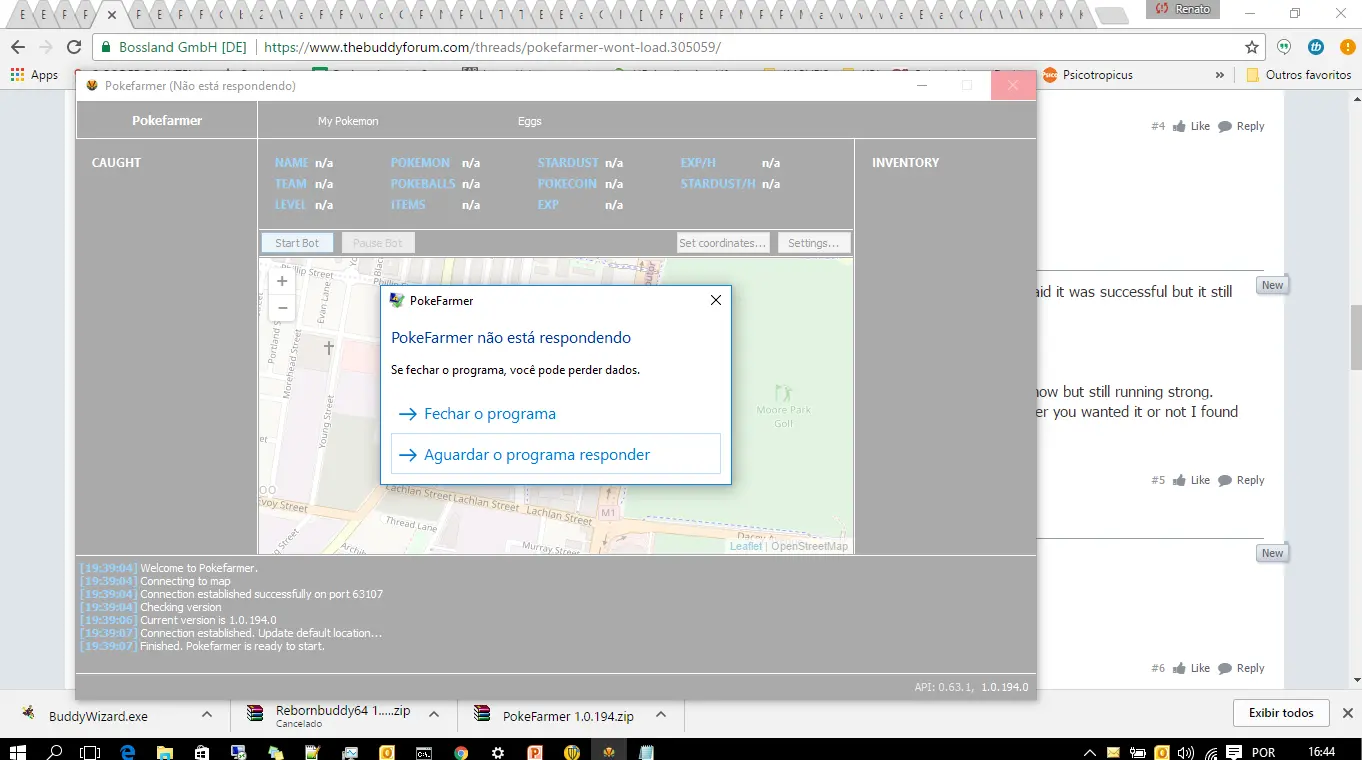This screenshot has height=760, width=1362.
Task: Open Task View on taskbar
Action: (91, 751)
